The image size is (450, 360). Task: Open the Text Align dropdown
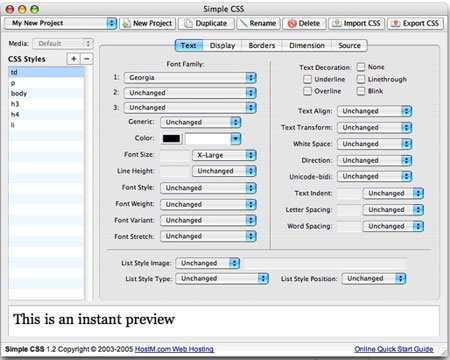coord(375,111)
